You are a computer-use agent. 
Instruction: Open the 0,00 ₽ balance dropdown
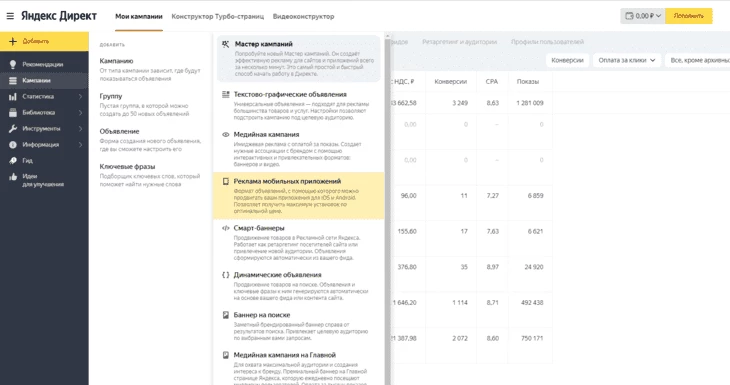pos(642,16)
